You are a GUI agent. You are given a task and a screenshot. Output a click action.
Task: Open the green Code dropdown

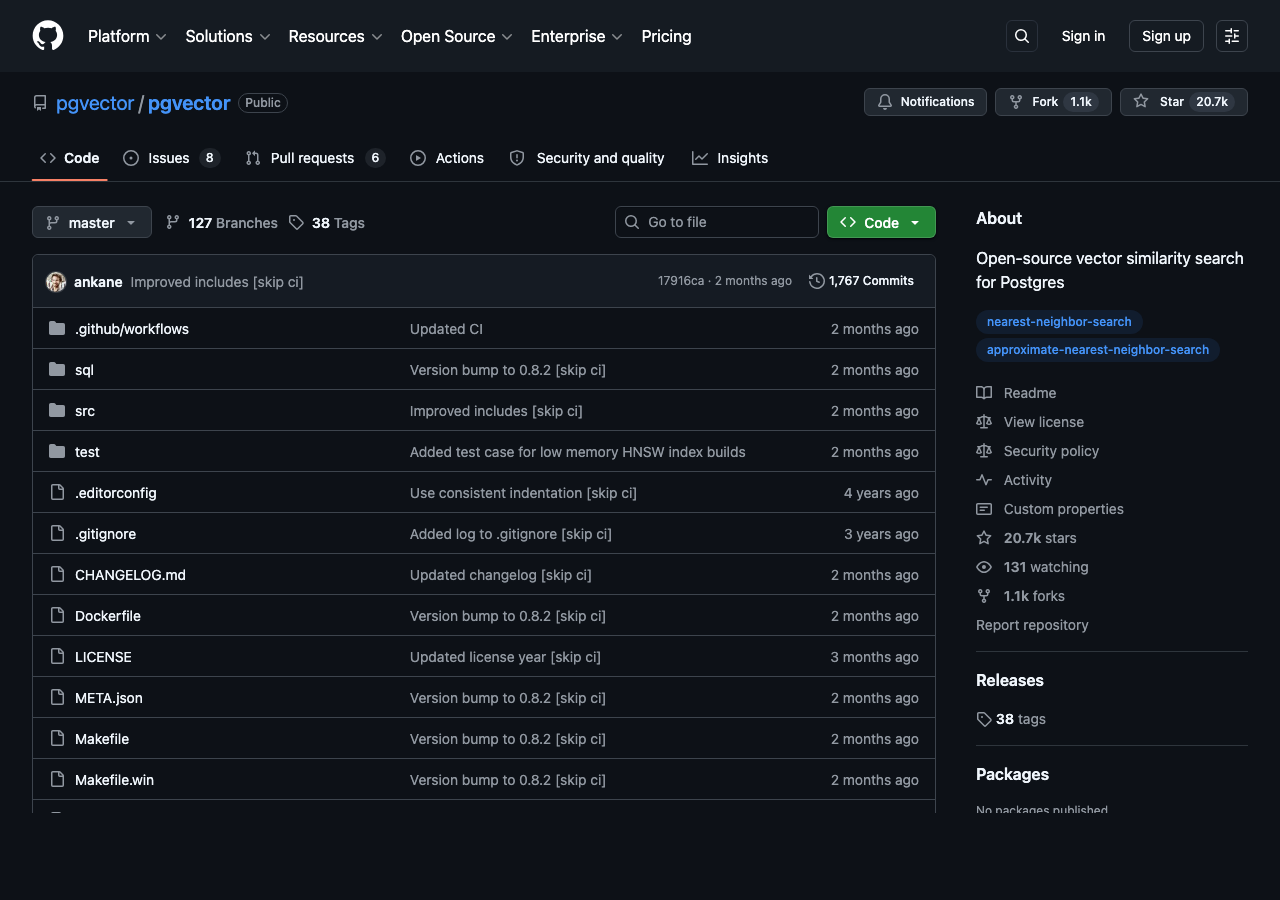coord(881,222)
